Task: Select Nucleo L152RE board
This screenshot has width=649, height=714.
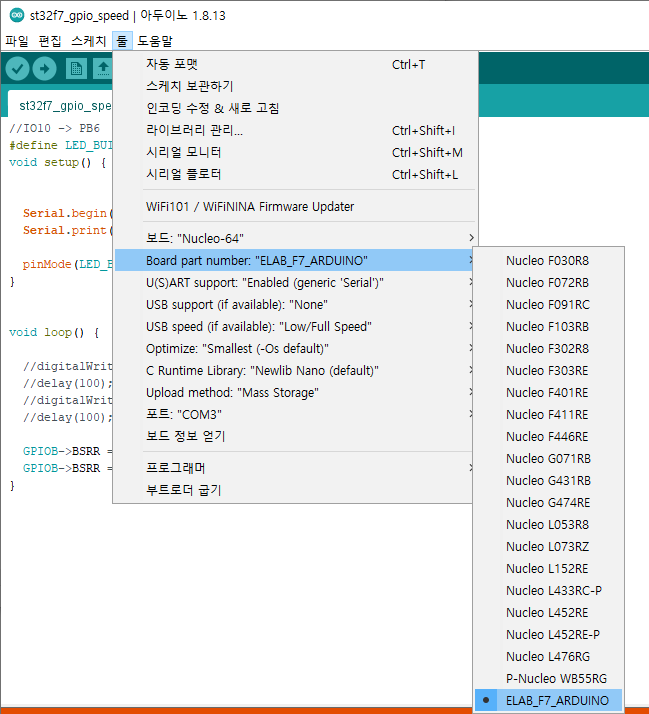Action: 548,568
